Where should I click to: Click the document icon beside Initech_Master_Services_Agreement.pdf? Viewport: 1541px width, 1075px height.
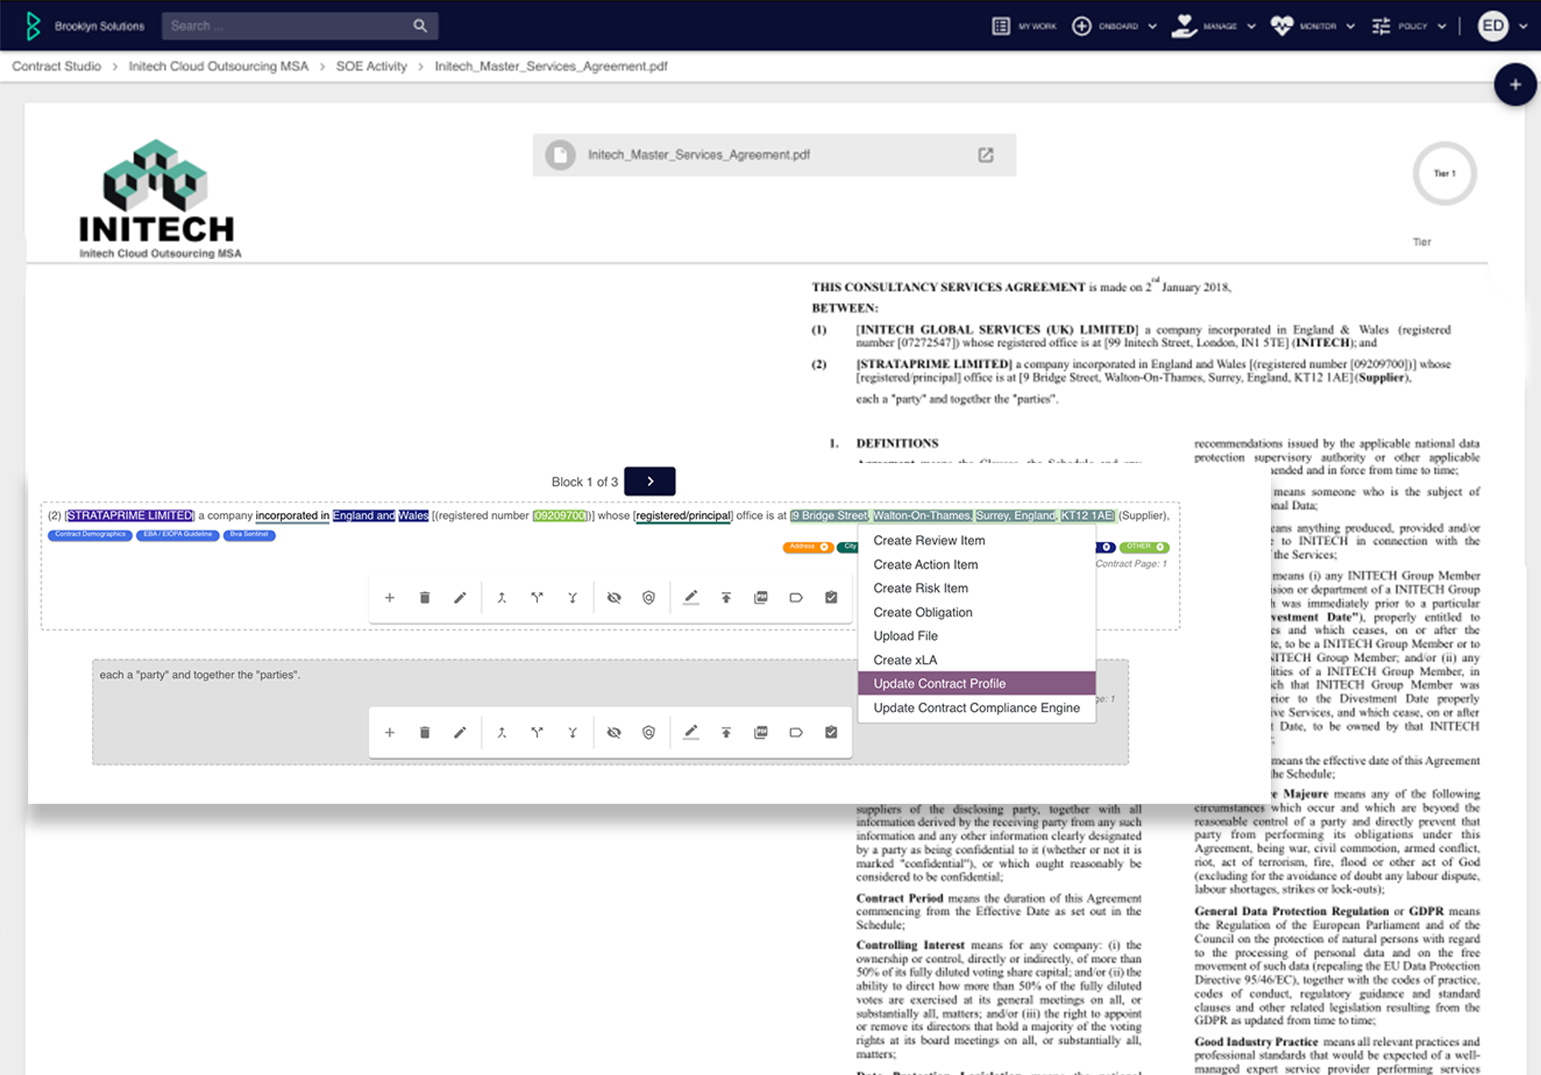pyautogui.click(x=560, y=155)
